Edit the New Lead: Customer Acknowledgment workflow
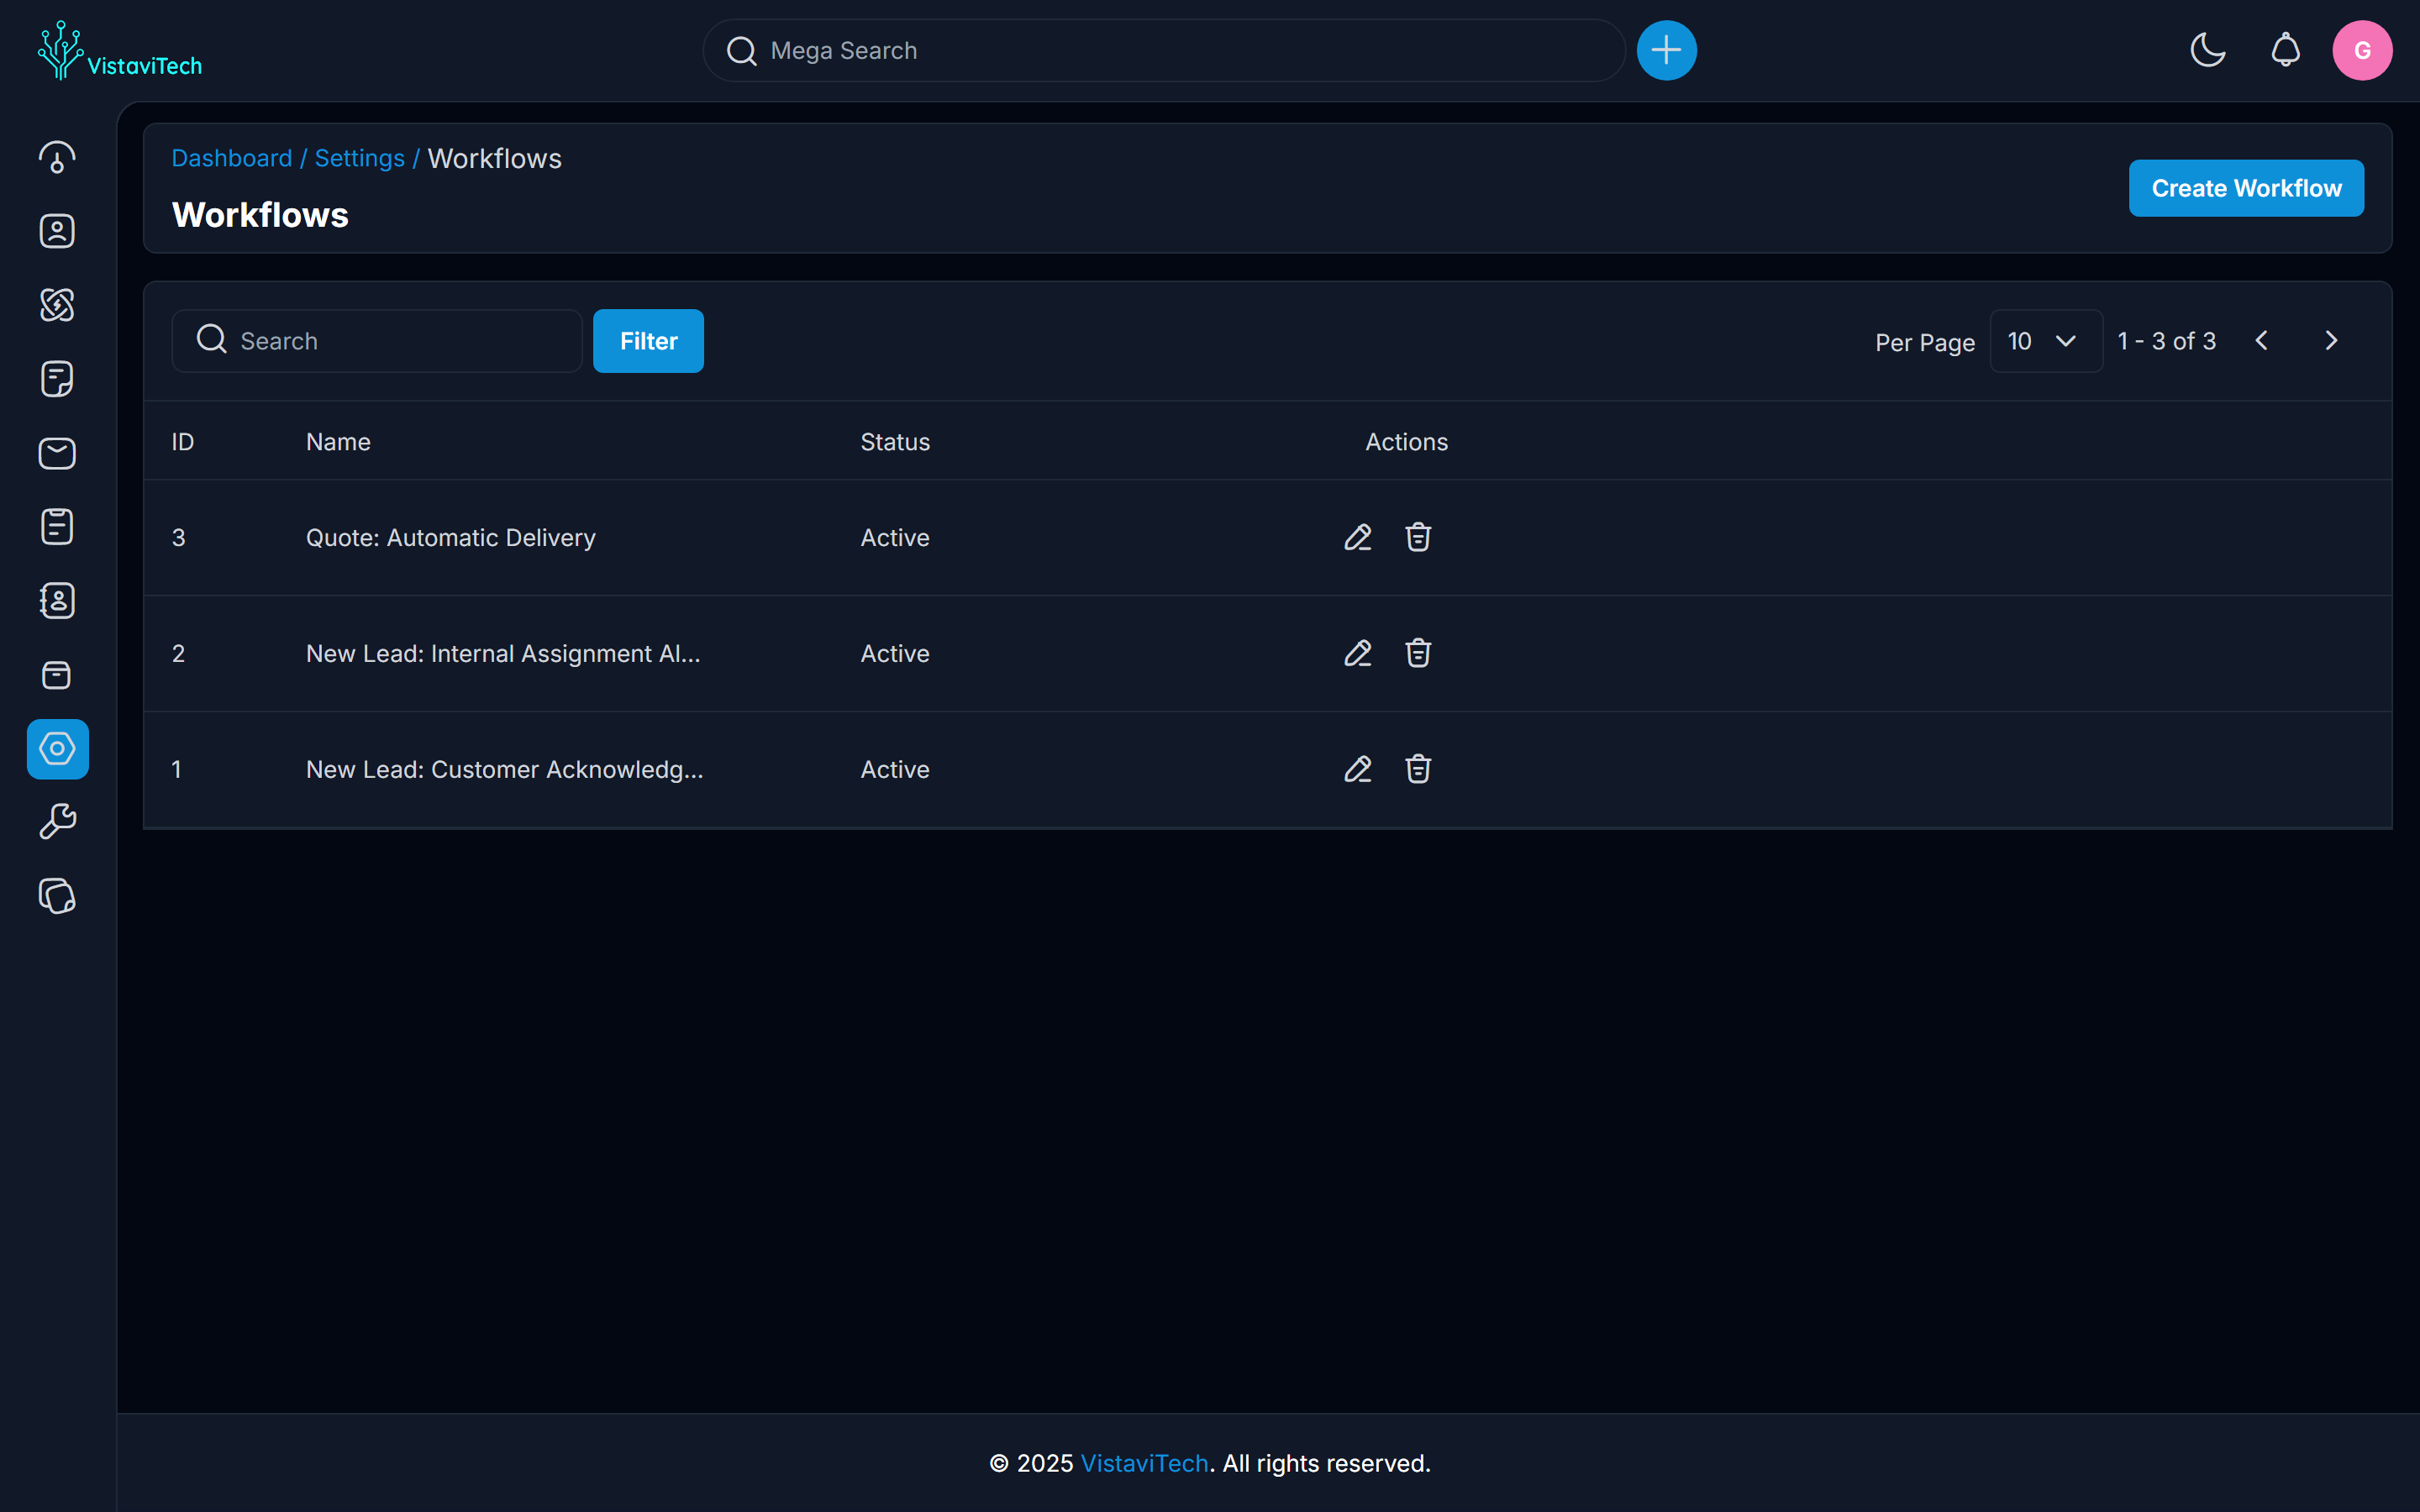 1357,769
